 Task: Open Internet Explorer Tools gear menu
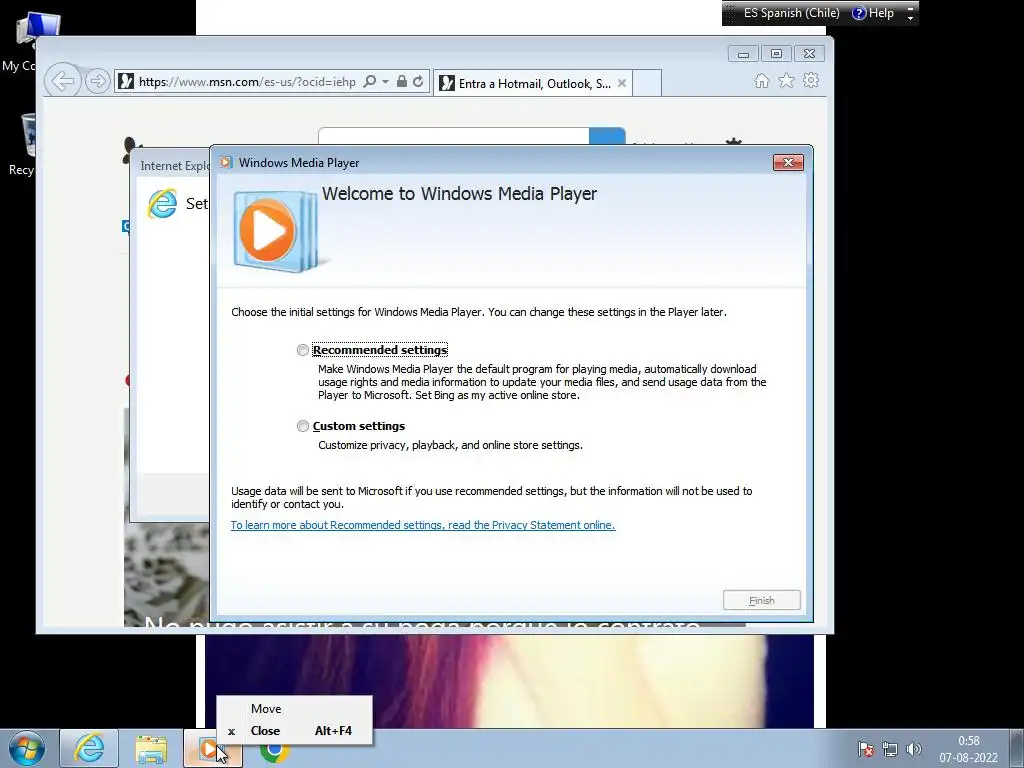[x=811, y=81]
